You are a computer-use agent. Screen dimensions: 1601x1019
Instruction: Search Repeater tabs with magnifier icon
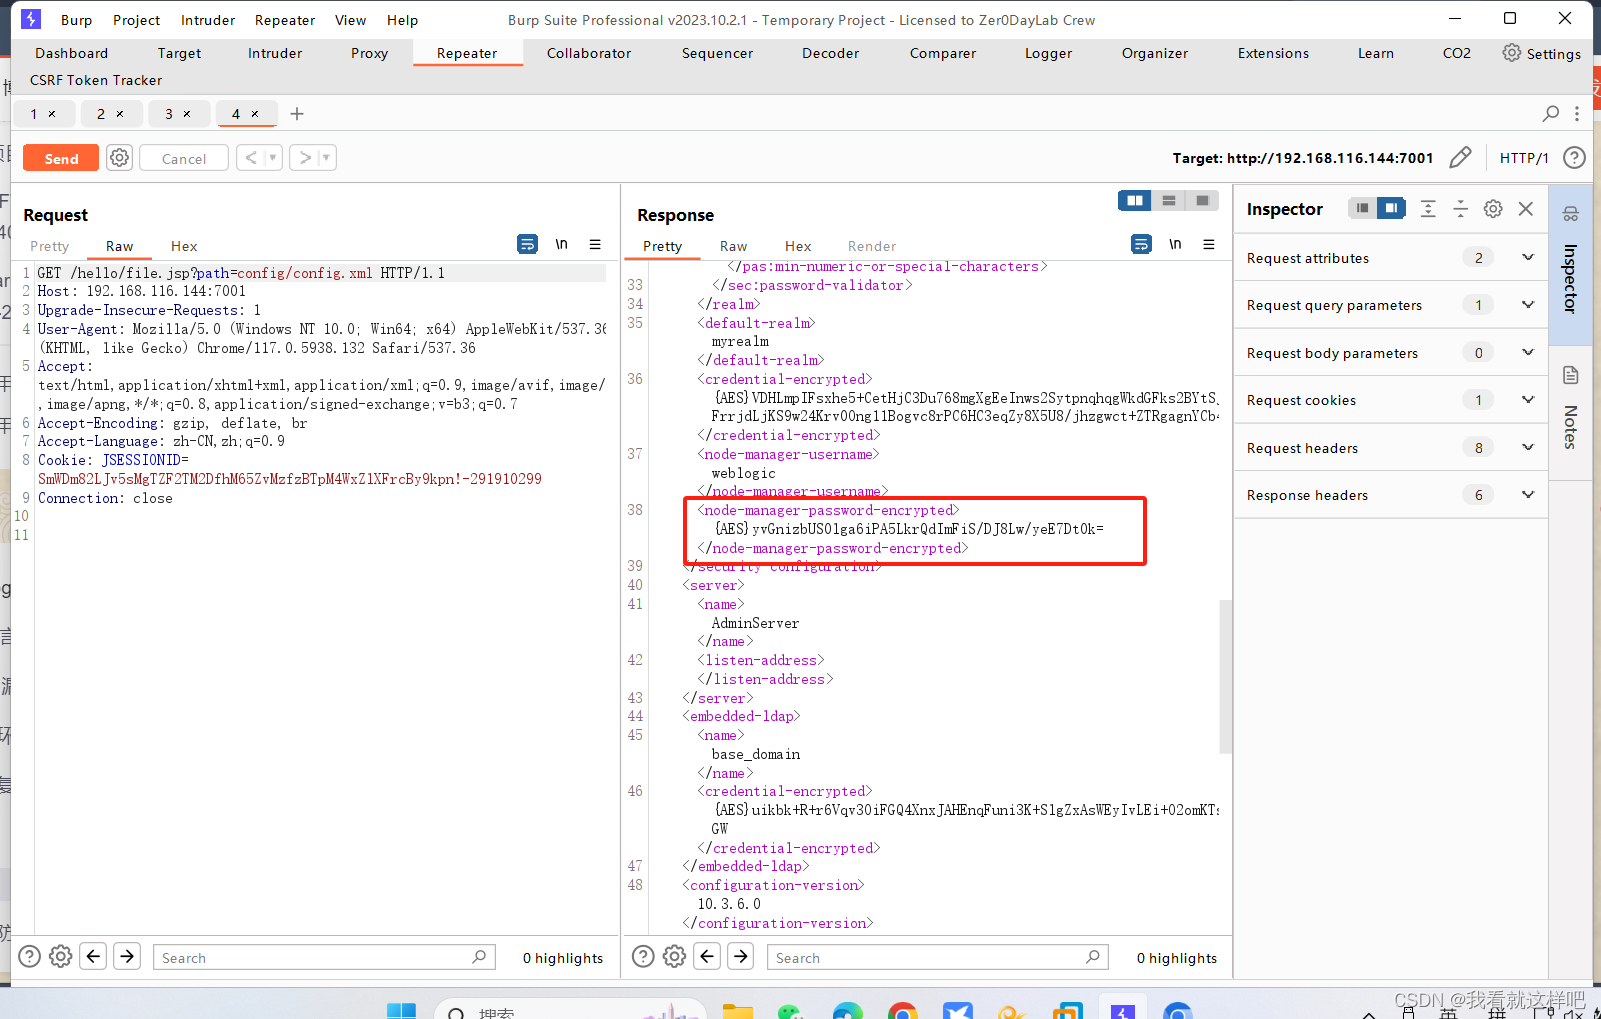[x=1551, y=114]
